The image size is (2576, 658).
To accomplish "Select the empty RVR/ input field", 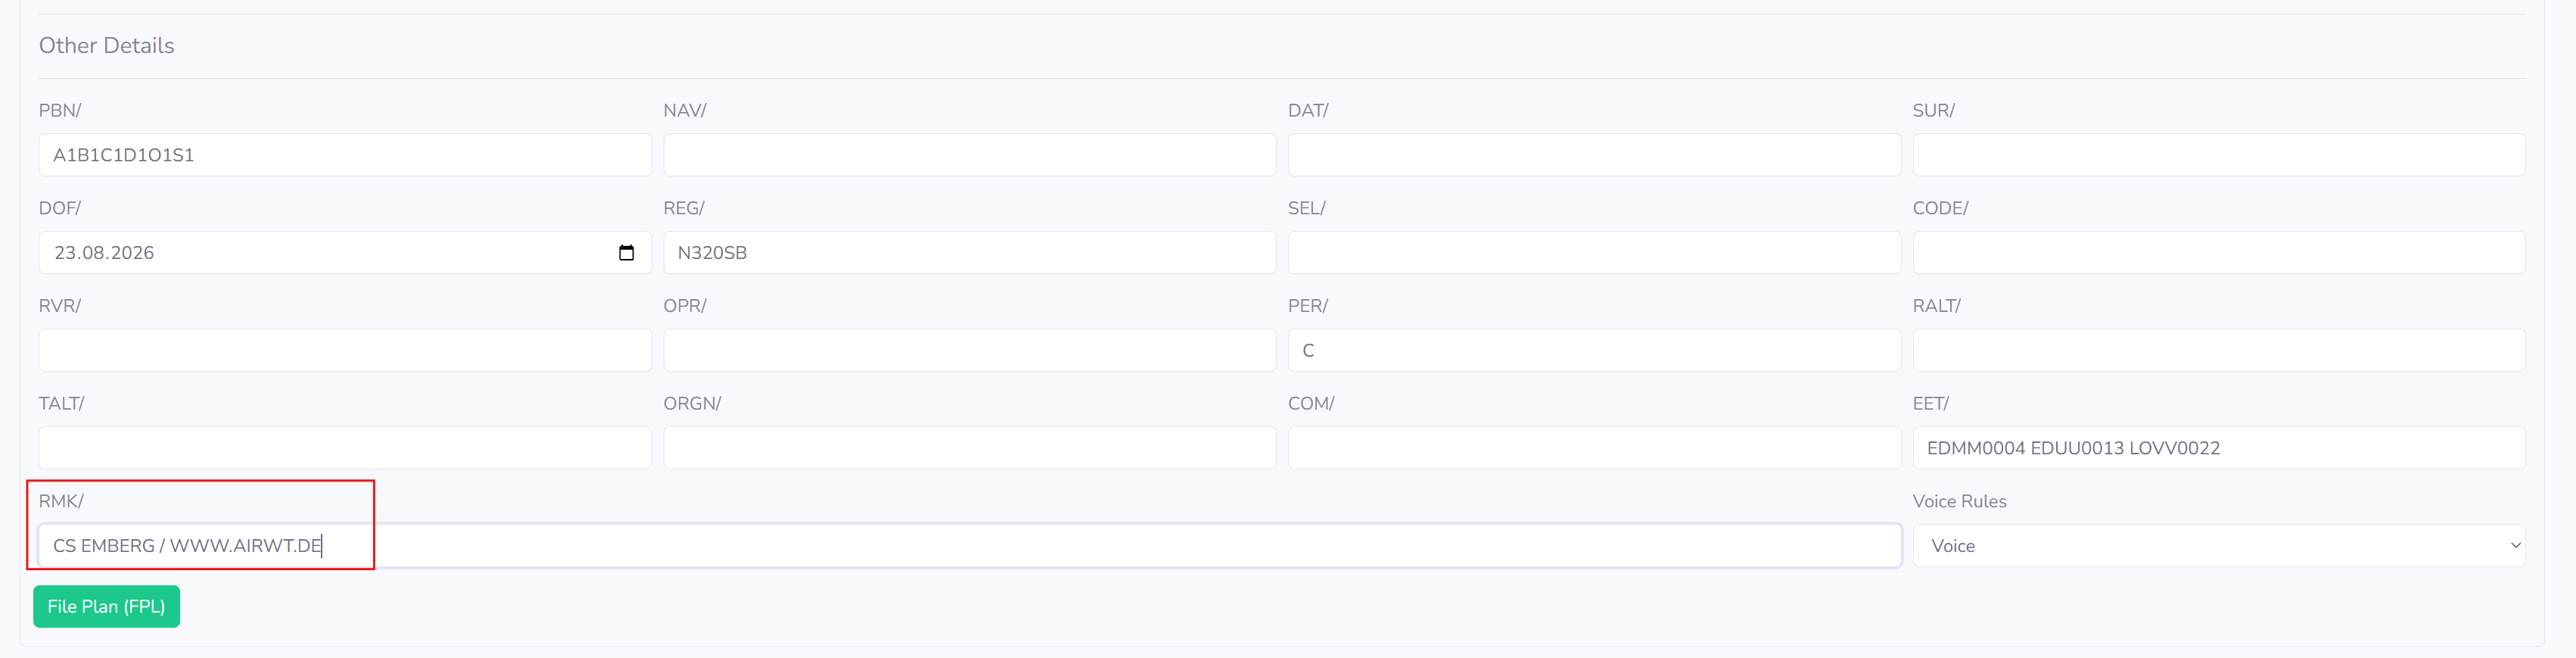I will 345,351.
